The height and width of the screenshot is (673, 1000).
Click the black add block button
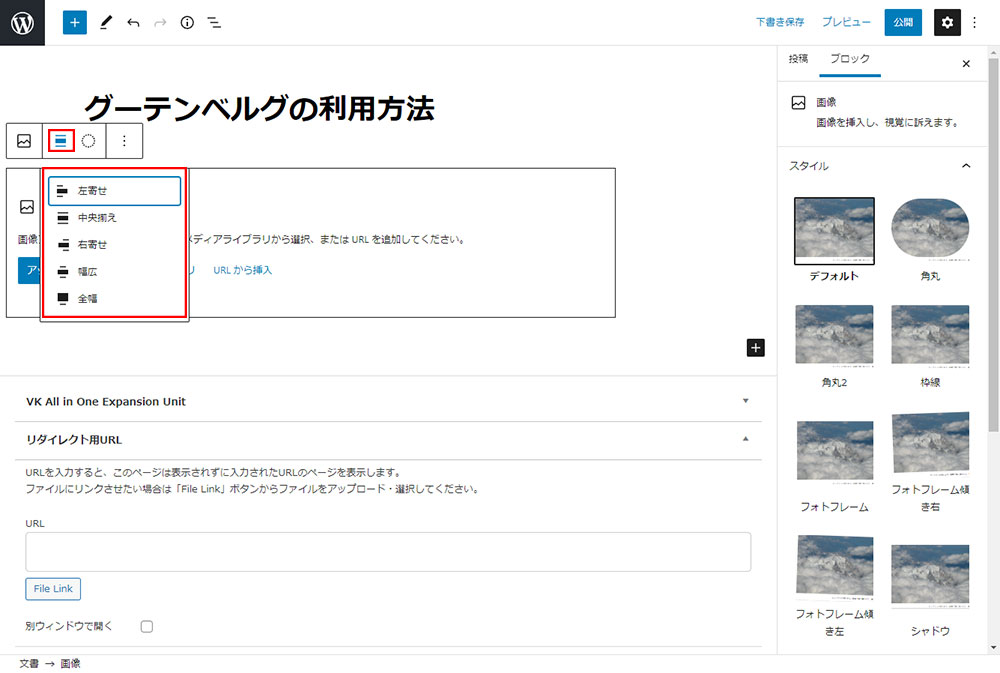[756, 347]
